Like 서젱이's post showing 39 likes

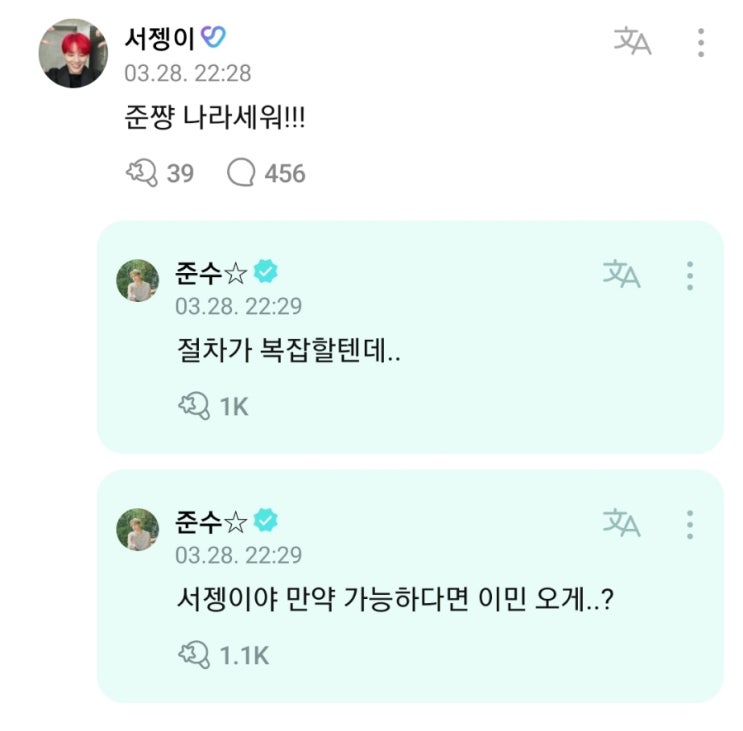point(140,173)
